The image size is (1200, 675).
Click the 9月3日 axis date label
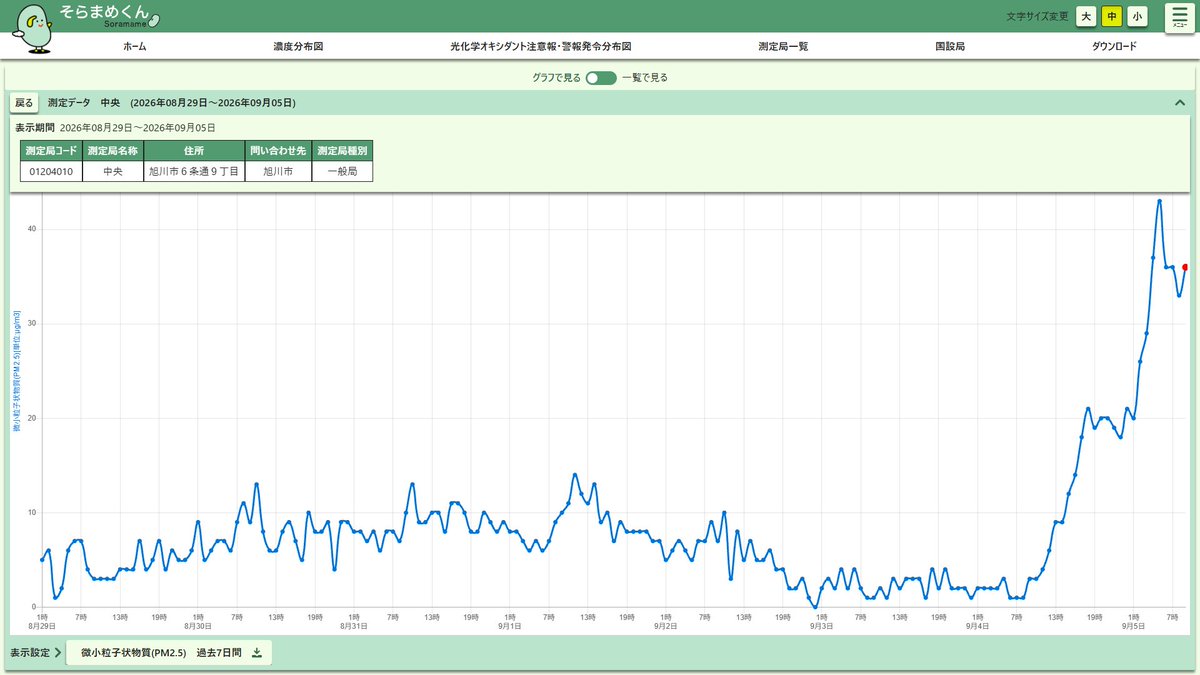click(x=821, y=625)
